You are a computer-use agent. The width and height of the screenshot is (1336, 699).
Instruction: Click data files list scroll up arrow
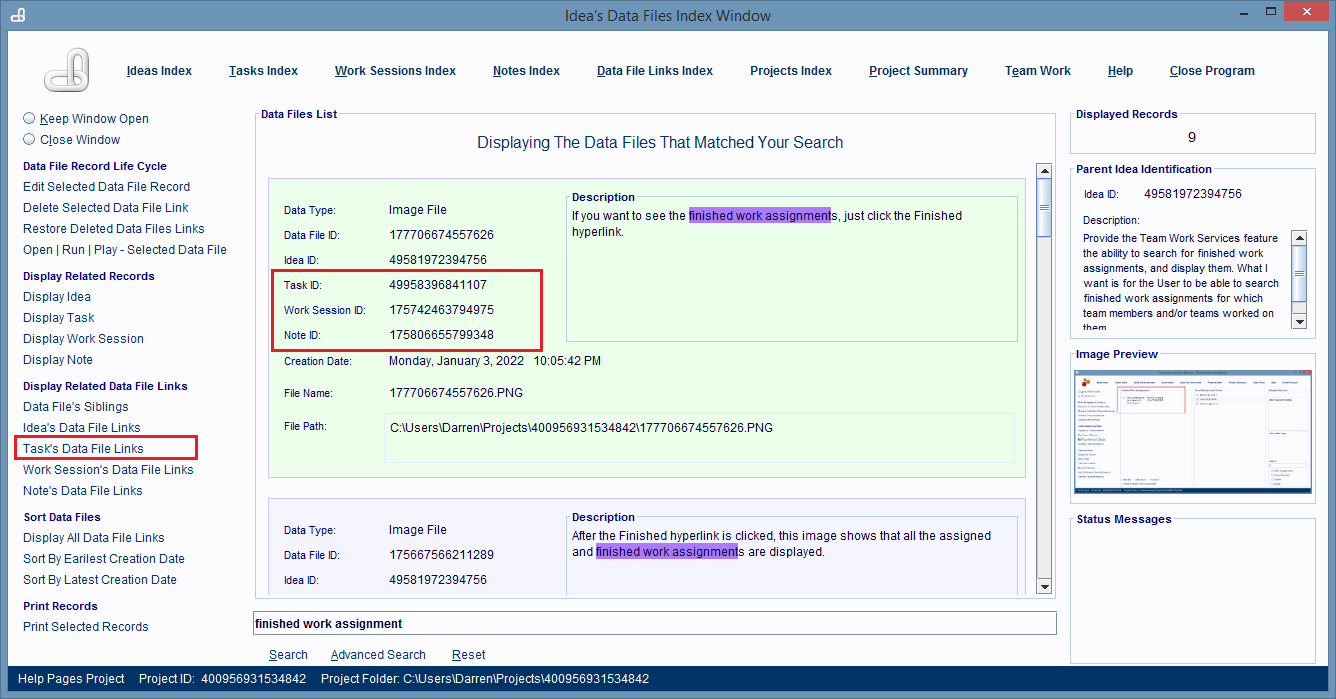tap(1044, 172)
